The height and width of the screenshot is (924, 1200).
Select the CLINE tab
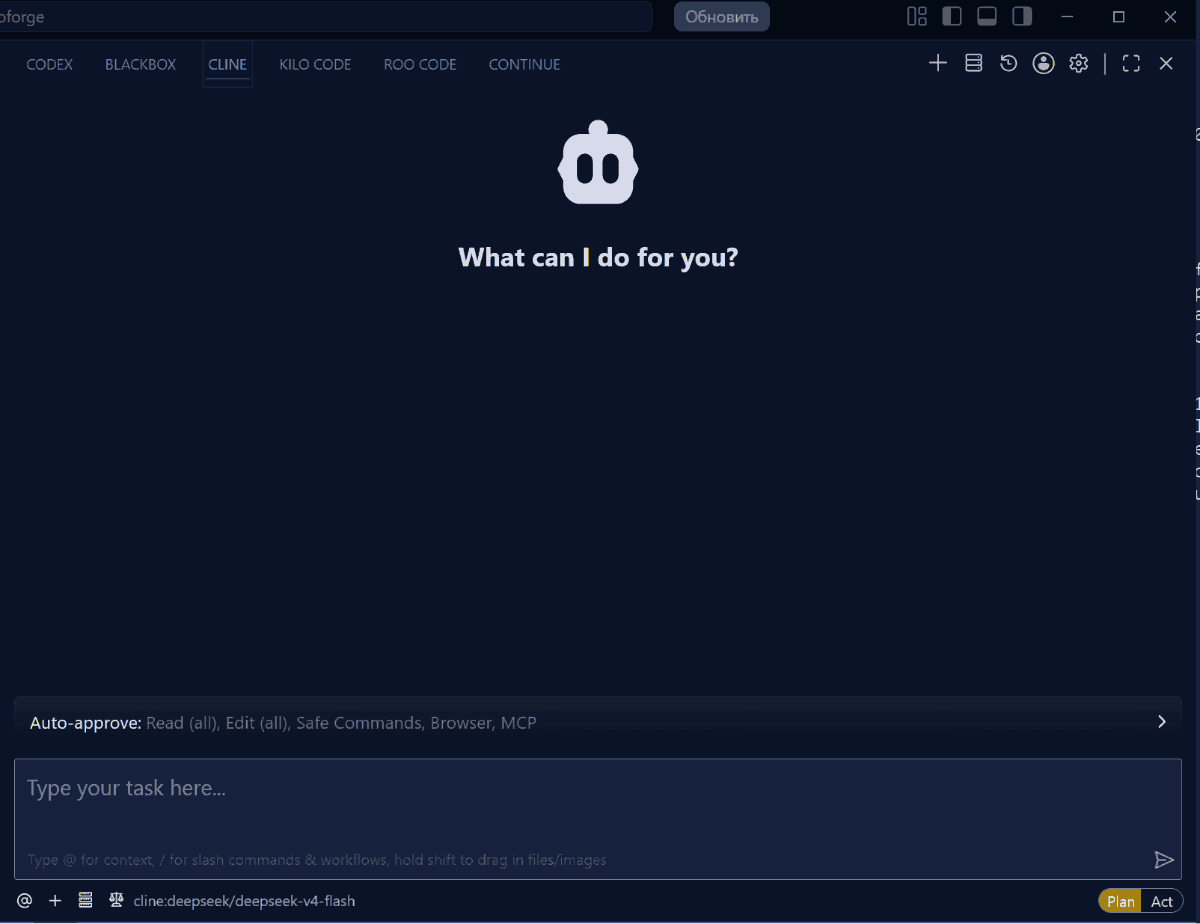(x=227, y=64)
